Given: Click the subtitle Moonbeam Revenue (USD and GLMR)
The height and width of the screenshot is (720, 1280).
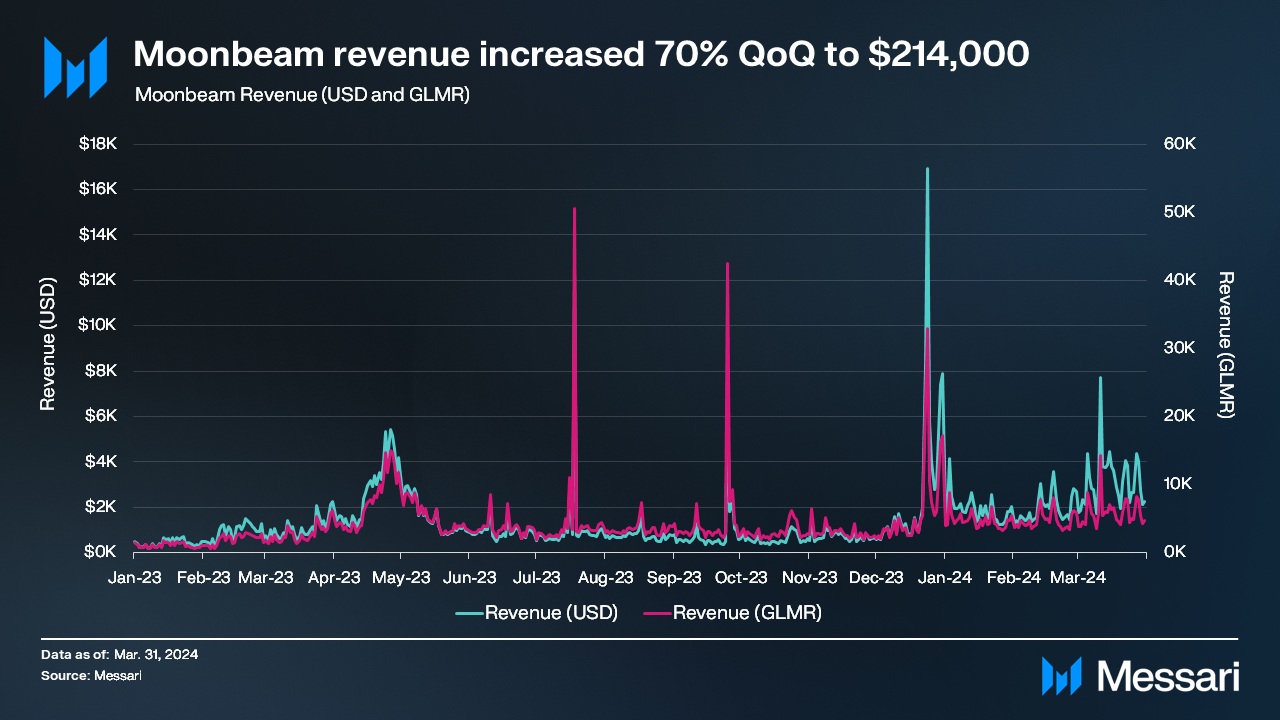Looking at the screenshot, I should point(302,95).
